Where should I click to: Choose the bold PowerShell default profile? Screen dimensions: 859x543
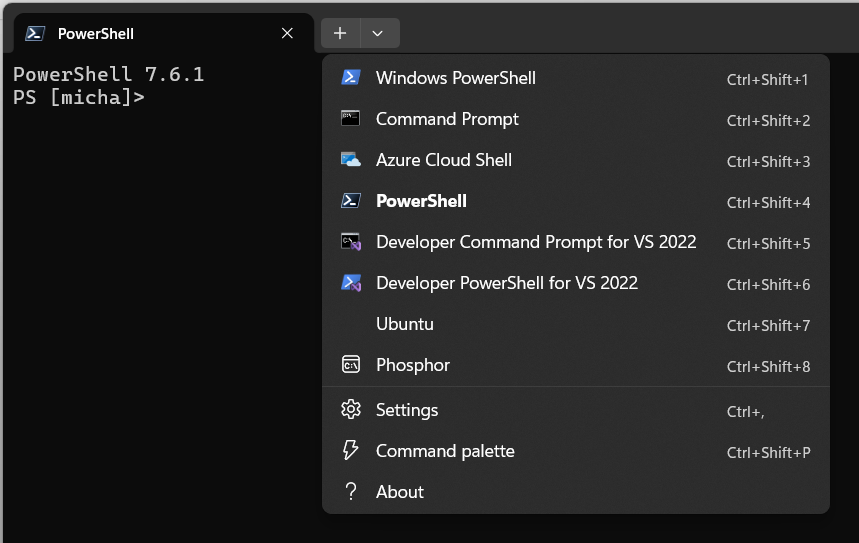click(x=576, y=201)
